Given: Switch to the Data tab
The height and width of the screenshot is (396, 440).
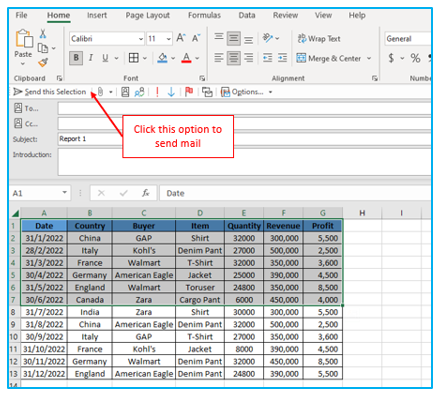Looking at the screenshot, I should [247, 15].
